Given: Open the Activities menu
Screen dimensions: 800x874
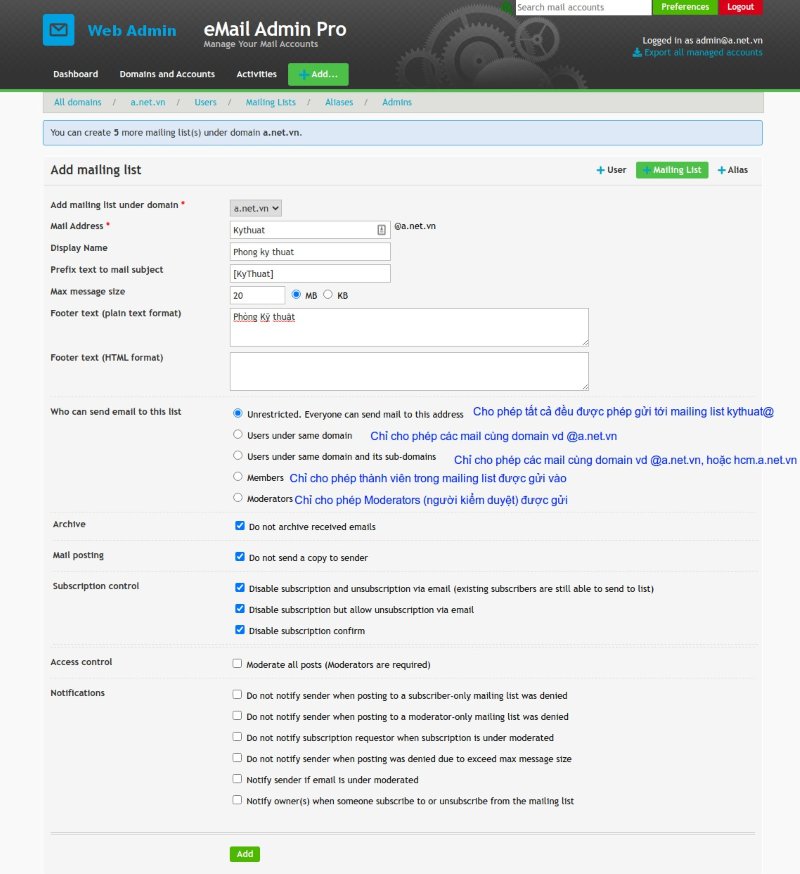Looking at the screenshot, I should [256, 74].
